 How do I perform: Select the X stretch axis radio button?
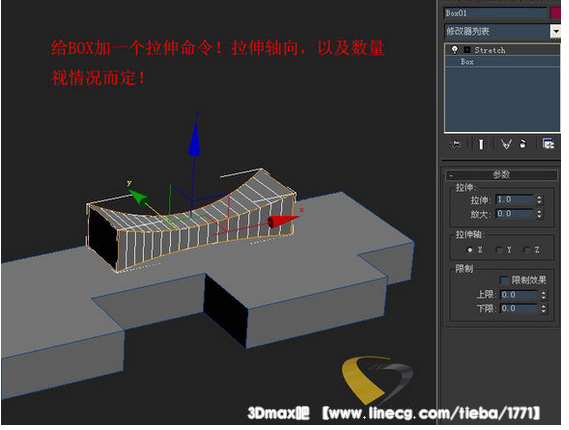pyautogui.click(x=470, y=250)
